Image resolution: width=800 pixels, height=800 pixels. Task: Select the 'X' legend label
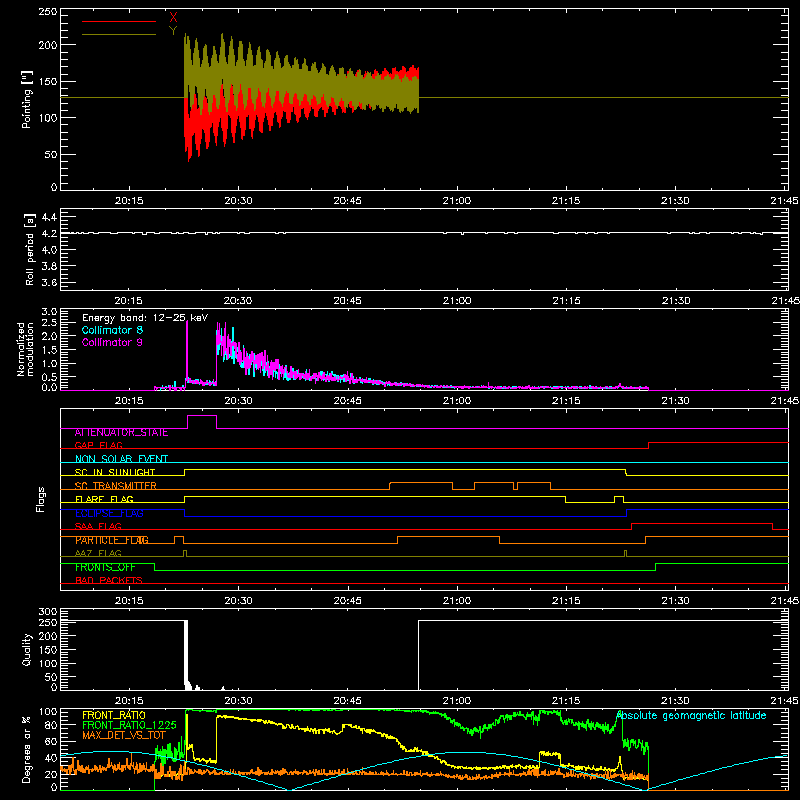pyautogui.click(x=173, y=18)
